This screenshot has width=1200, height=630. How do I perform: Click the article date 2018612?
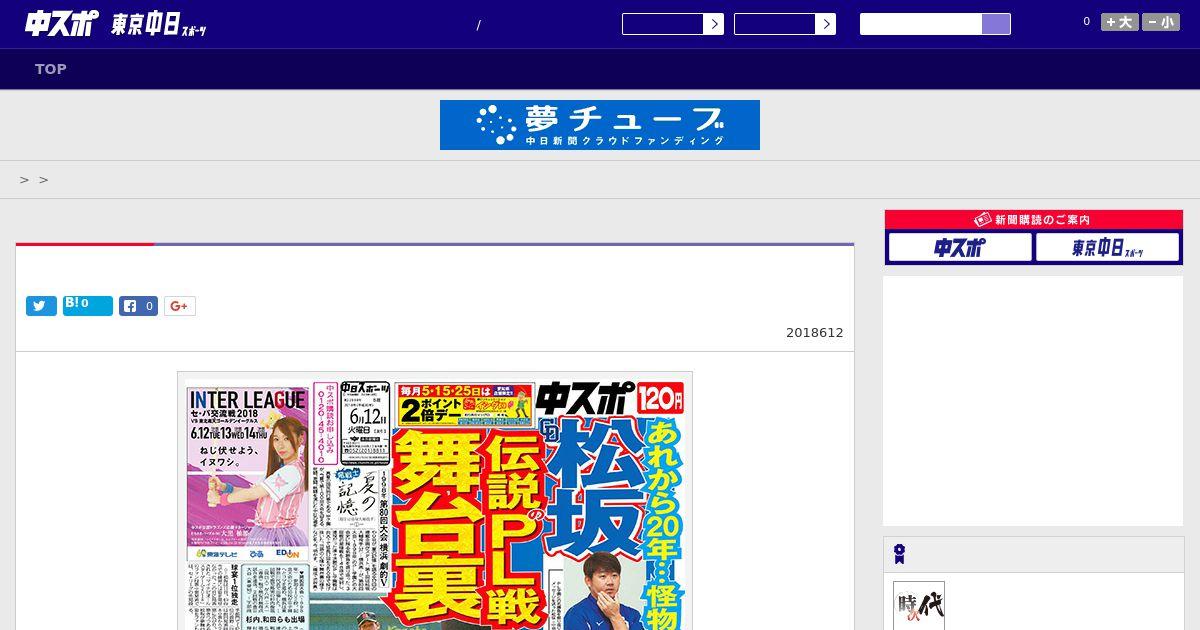click(x=814, y=333)
